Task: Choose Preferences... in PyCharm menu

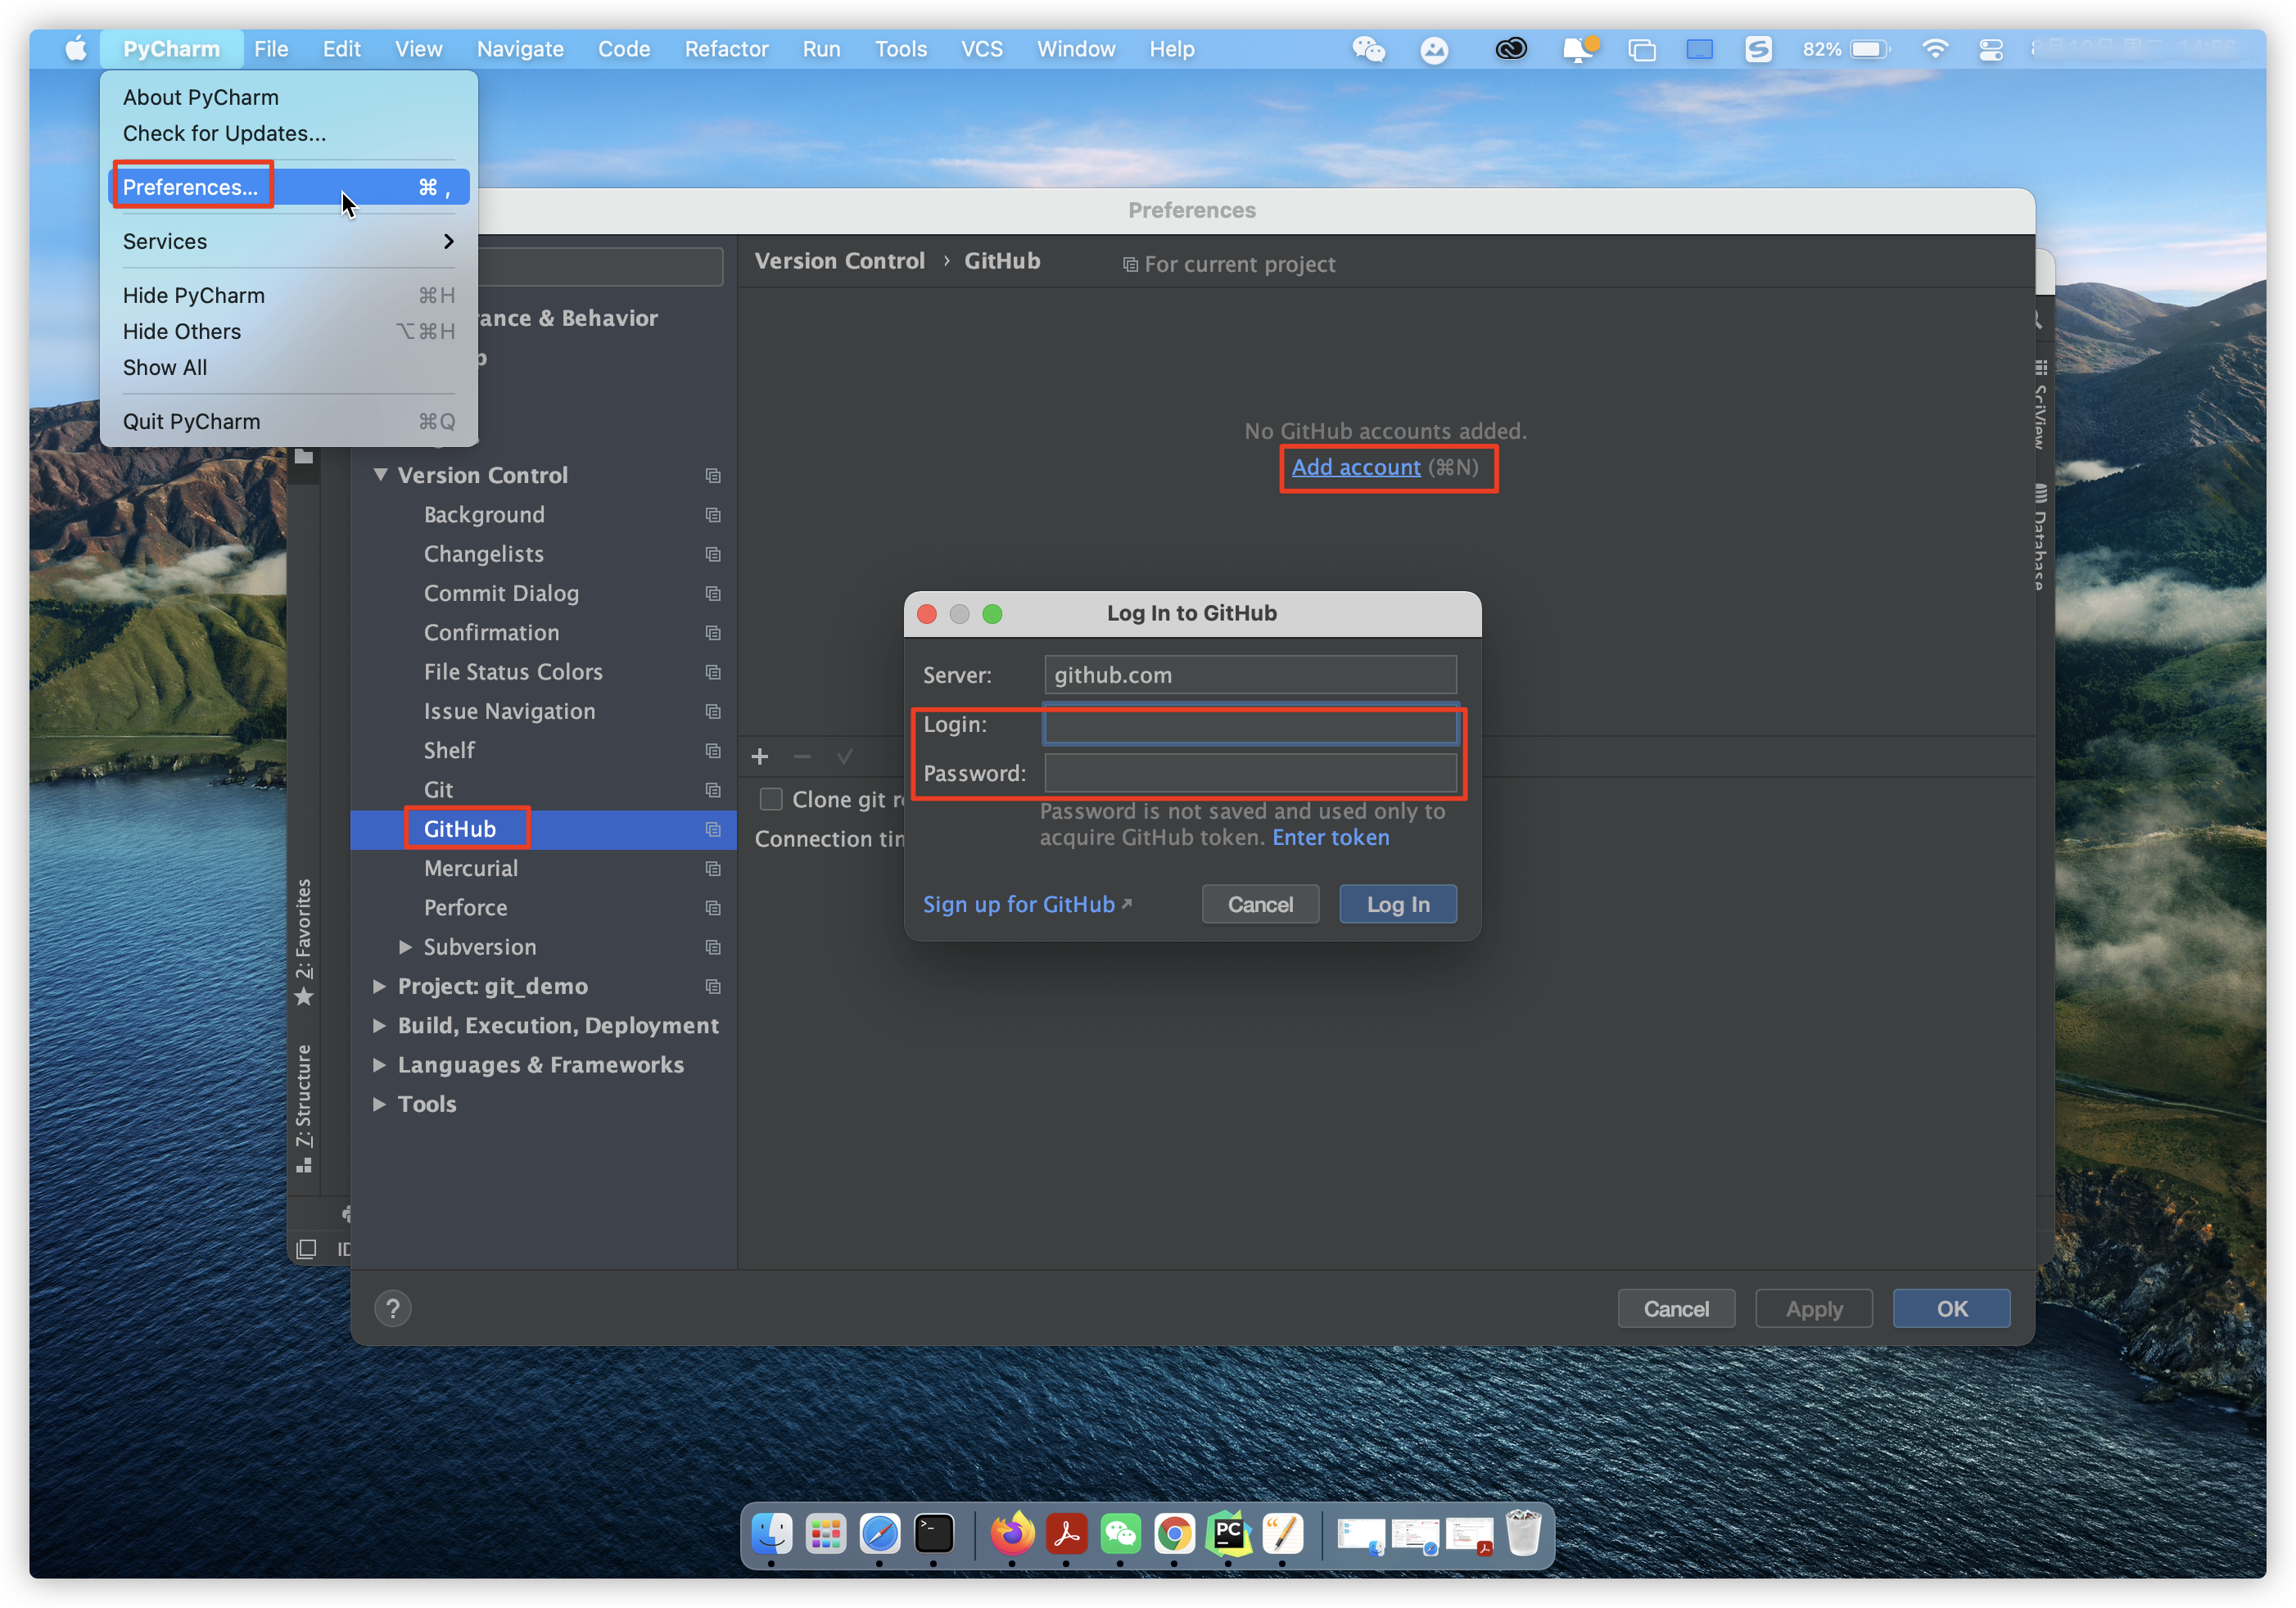Action: pyautogui.click(x=288, y=187)
